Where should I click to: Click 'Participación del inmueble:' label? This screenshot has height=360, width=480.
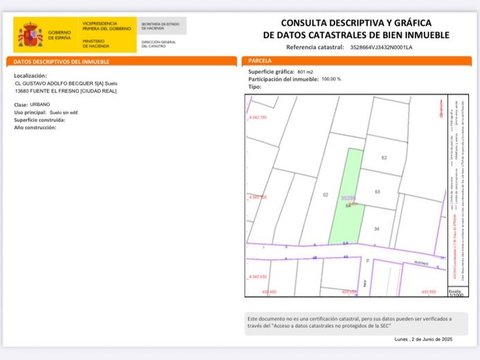[x=284, y=79]
